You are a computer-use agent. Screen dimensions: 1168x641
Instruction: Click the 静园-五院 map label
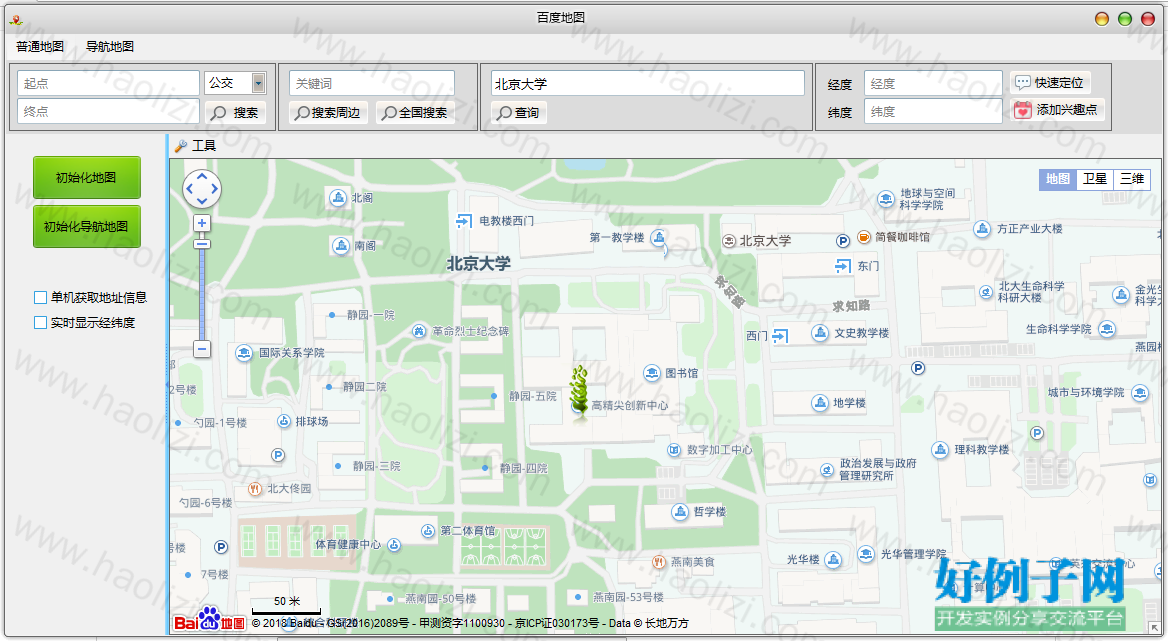click(533, 396)
